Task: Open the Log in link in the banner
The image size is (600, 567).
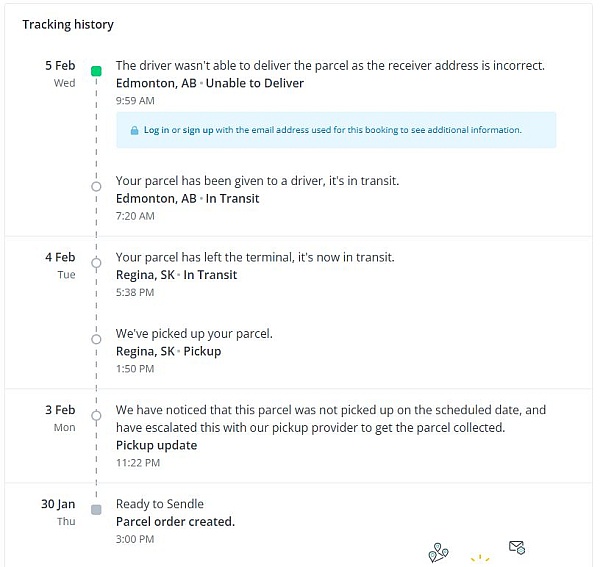Action: [x=156, y=130]
